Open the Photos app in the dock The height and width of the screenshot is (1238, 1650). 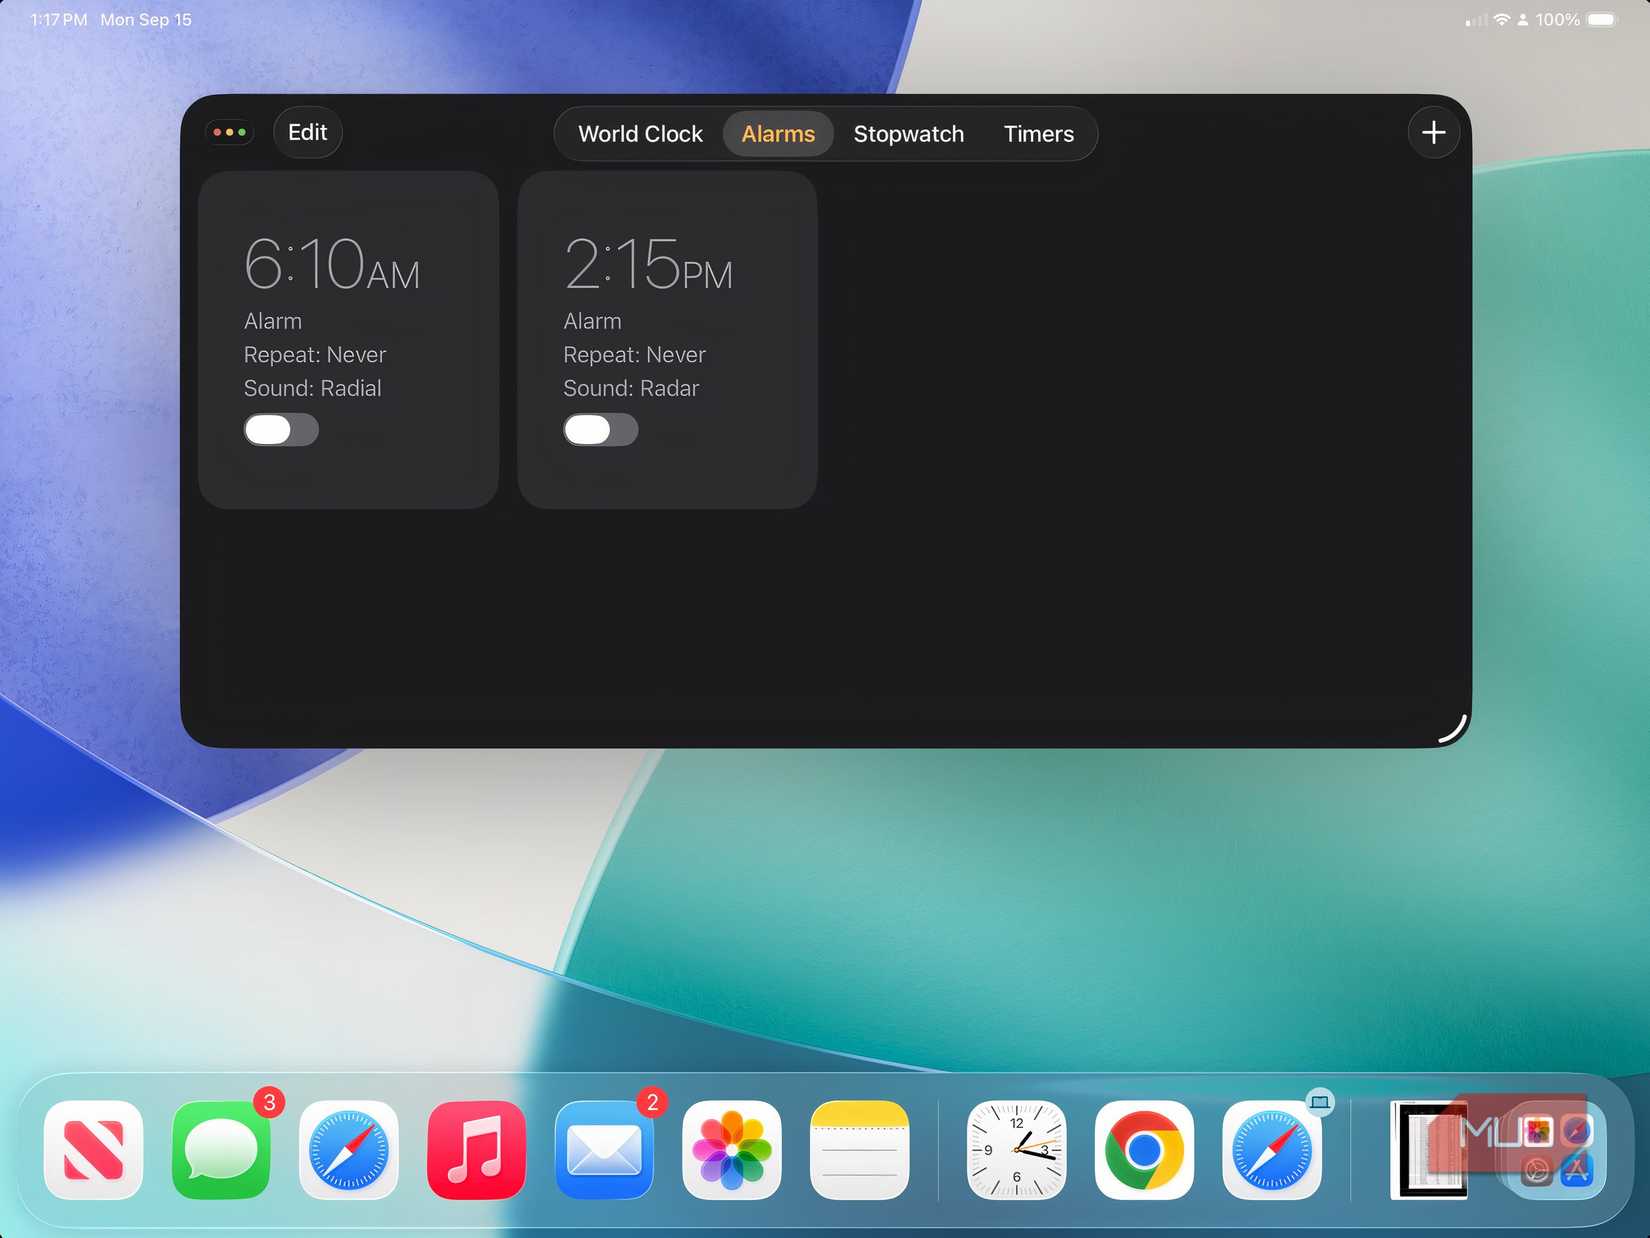[x=731, y=1151]
